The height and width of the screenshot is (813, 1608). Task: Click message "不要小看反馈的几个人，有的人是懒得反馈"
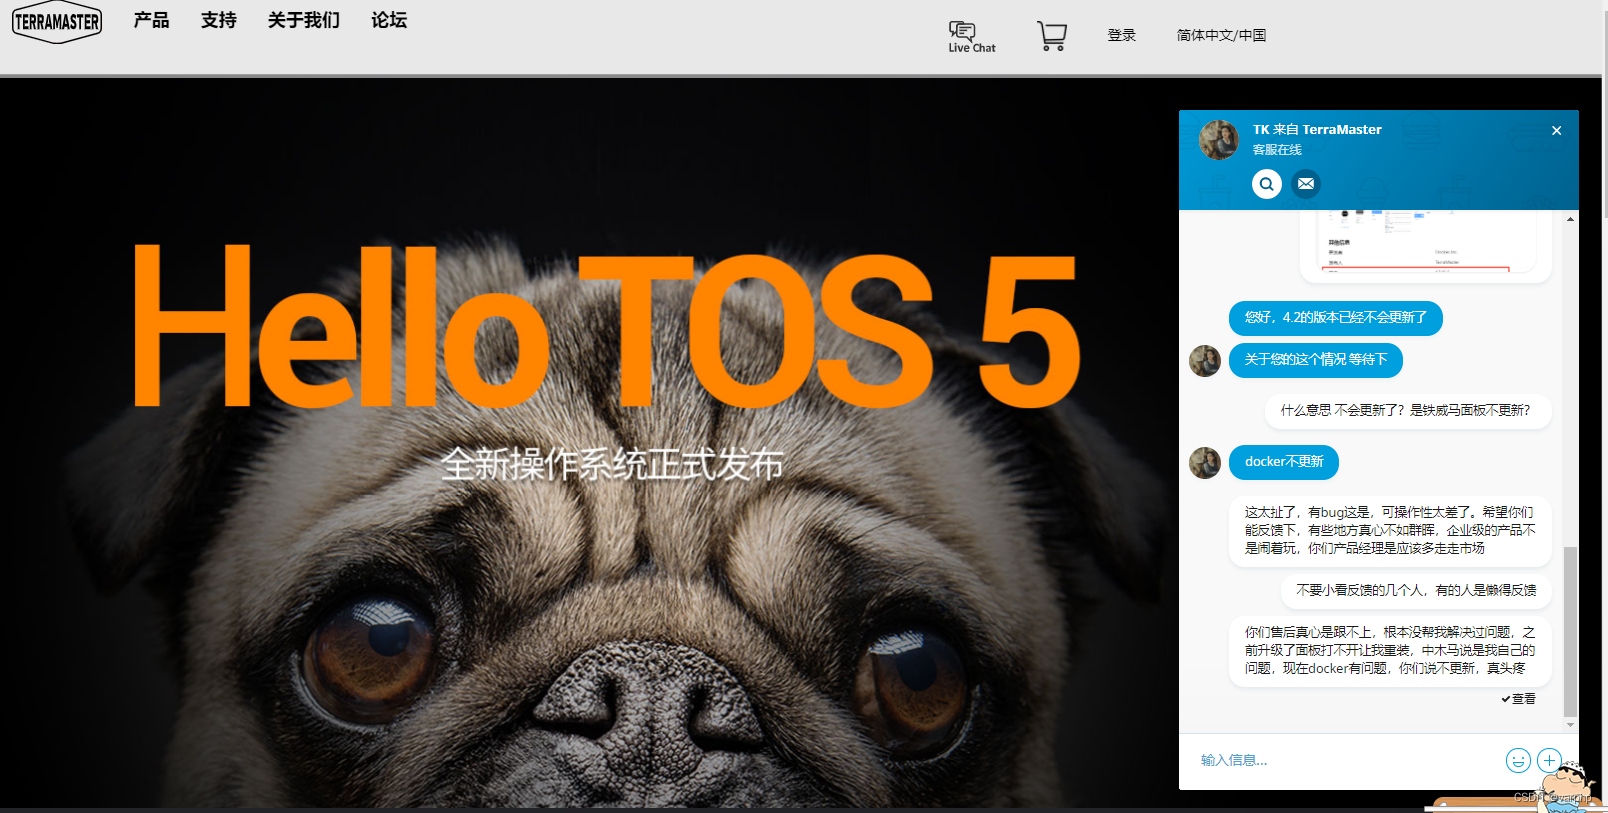click(x=1415, y=591)
